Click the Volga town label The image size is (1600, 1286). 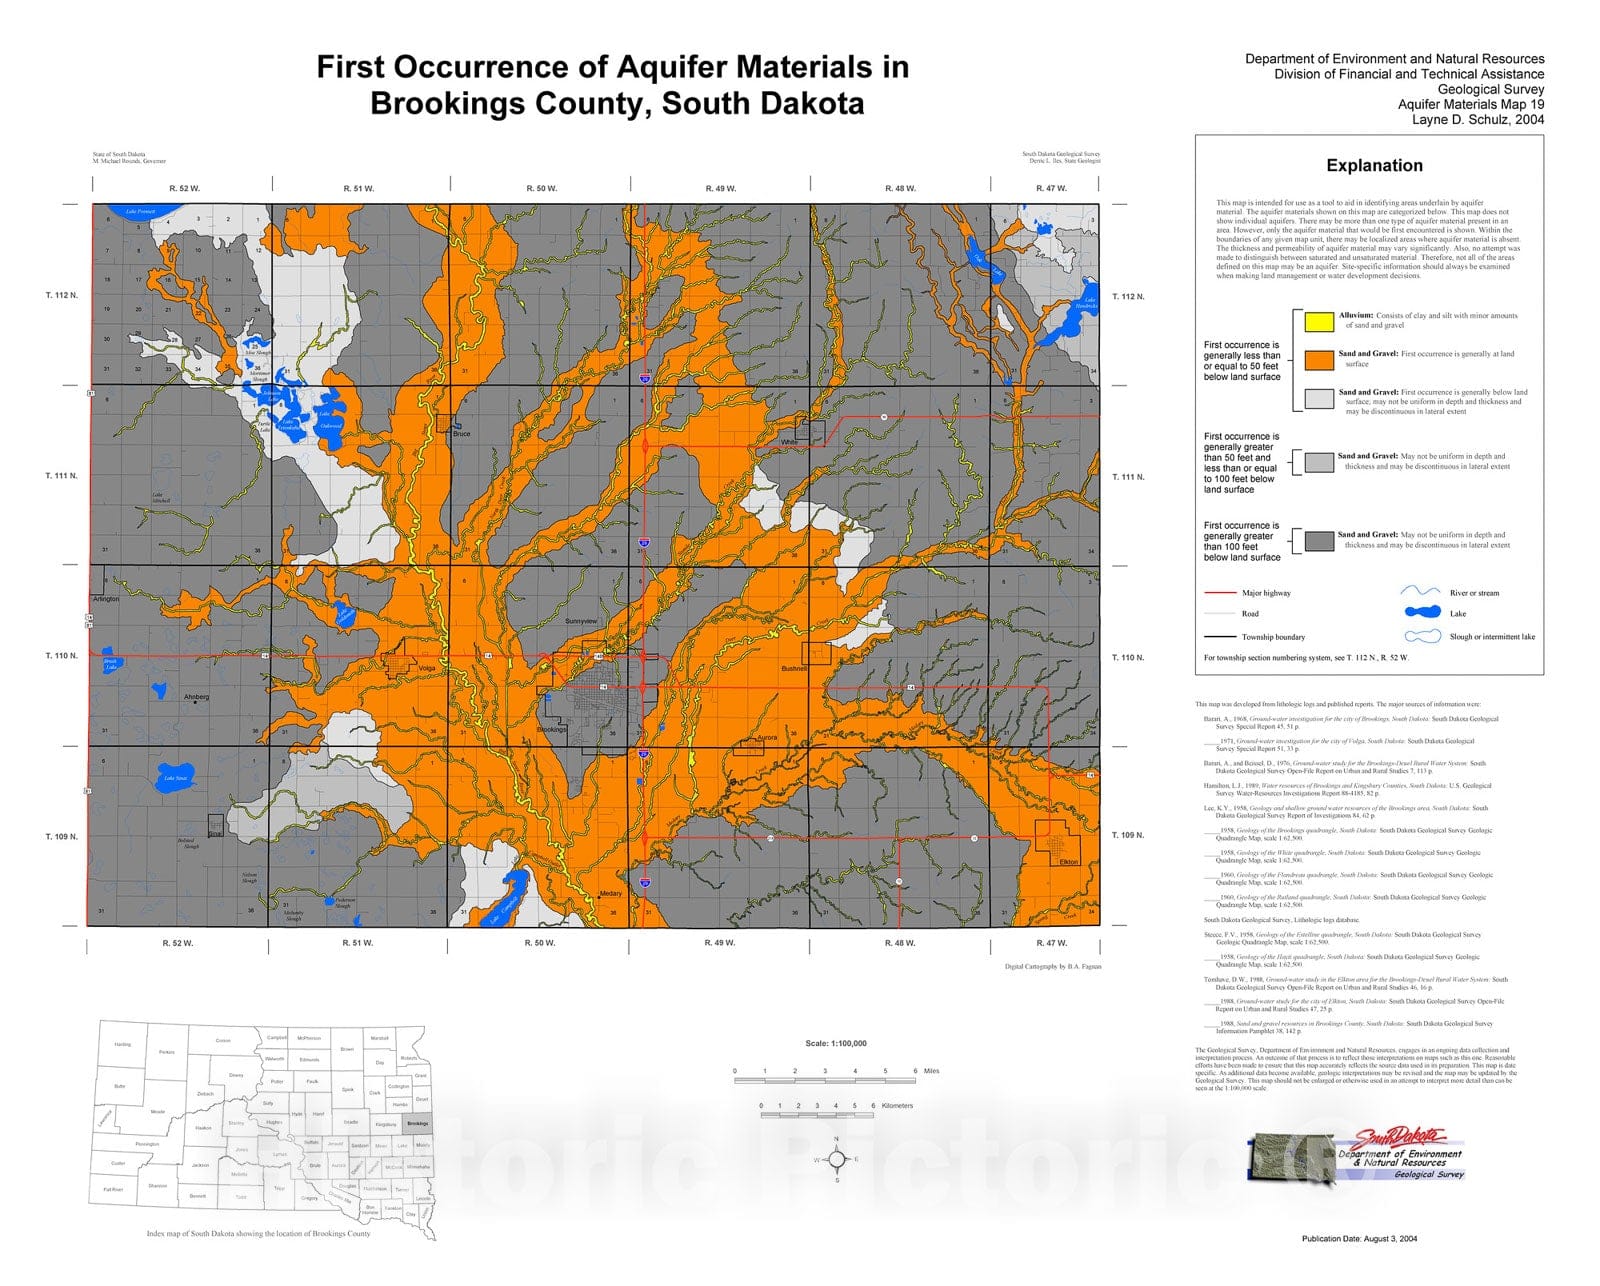(427, 668)
